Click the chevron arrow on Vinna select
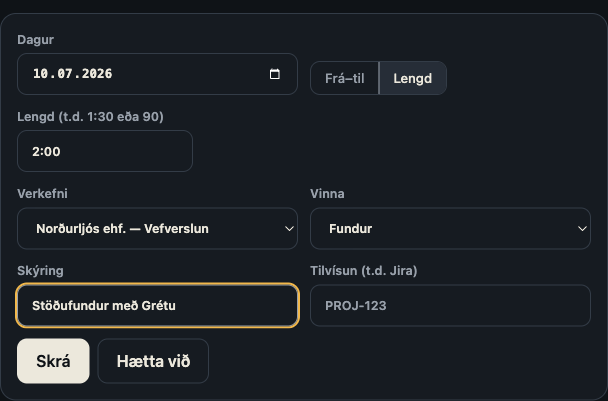This screenshot has height=401, width=608. pyautogui.click(x=582, y=229)
